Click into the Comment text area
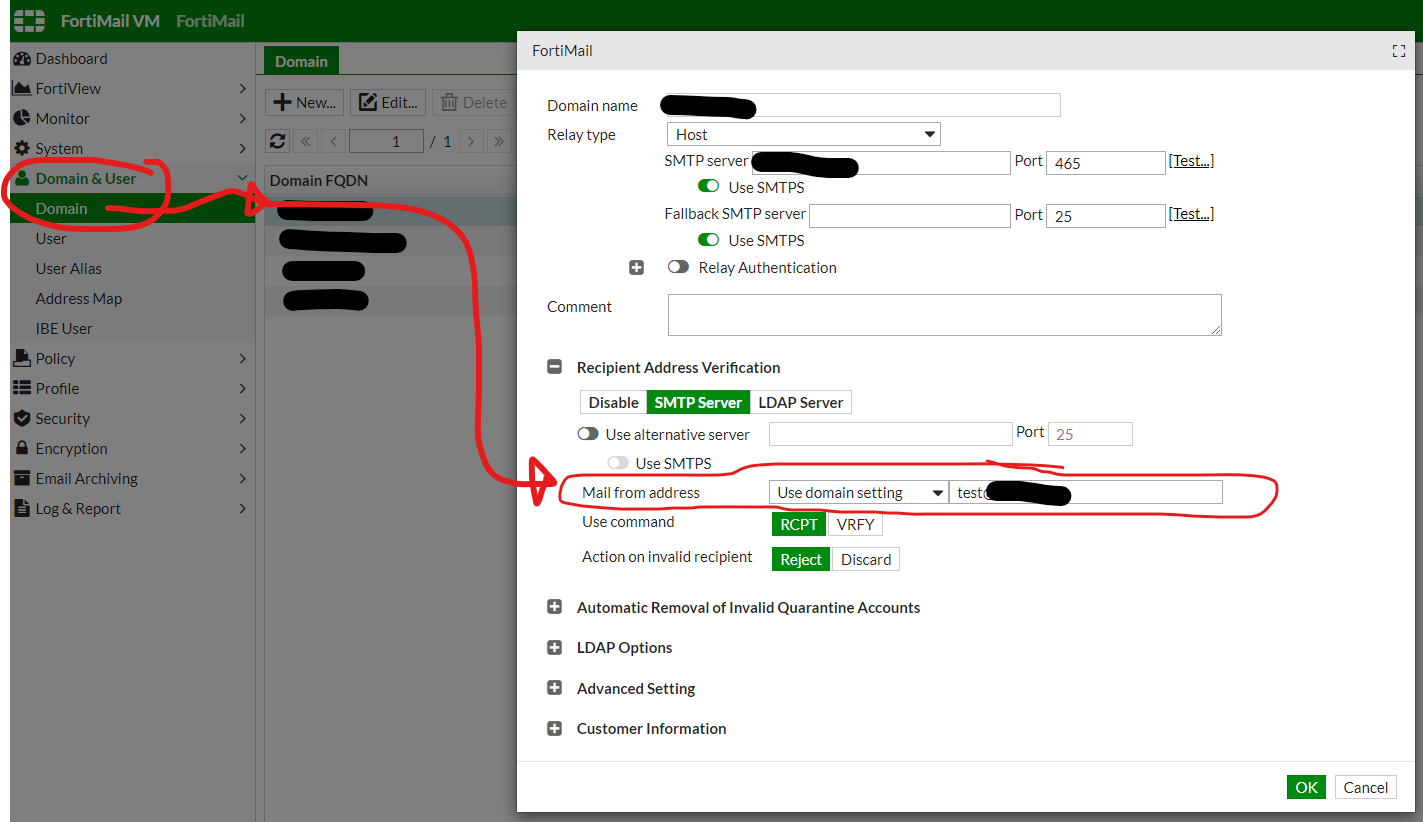 tap(943, 315)
